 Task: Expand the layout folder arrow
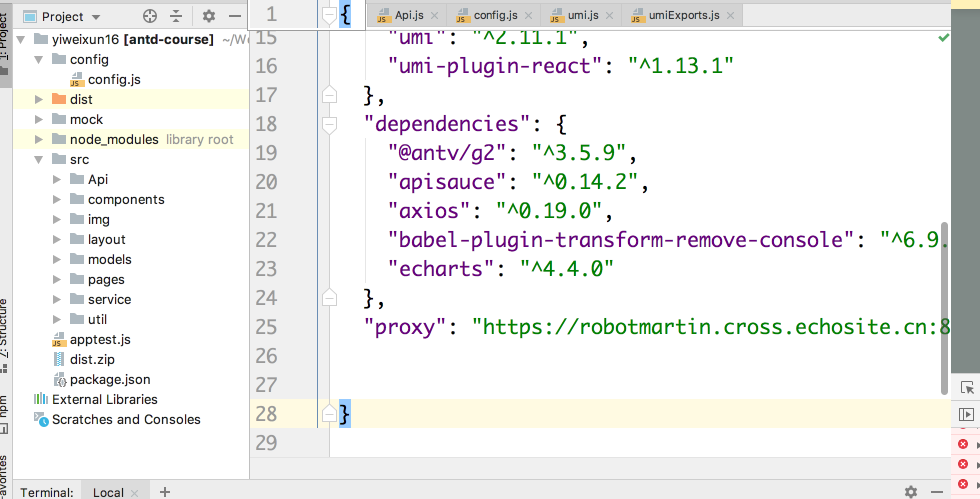57,239
